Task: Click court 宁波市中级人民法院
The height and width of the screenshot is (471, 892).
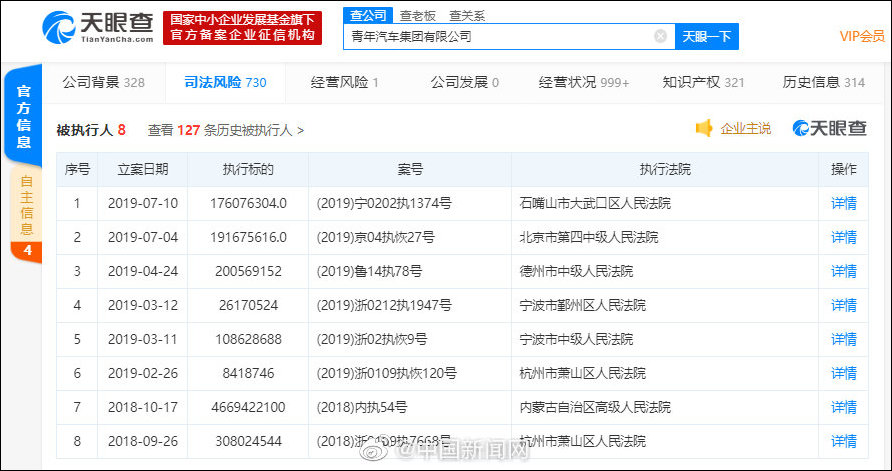Action: pyautogui.click(x=576, y=340)
